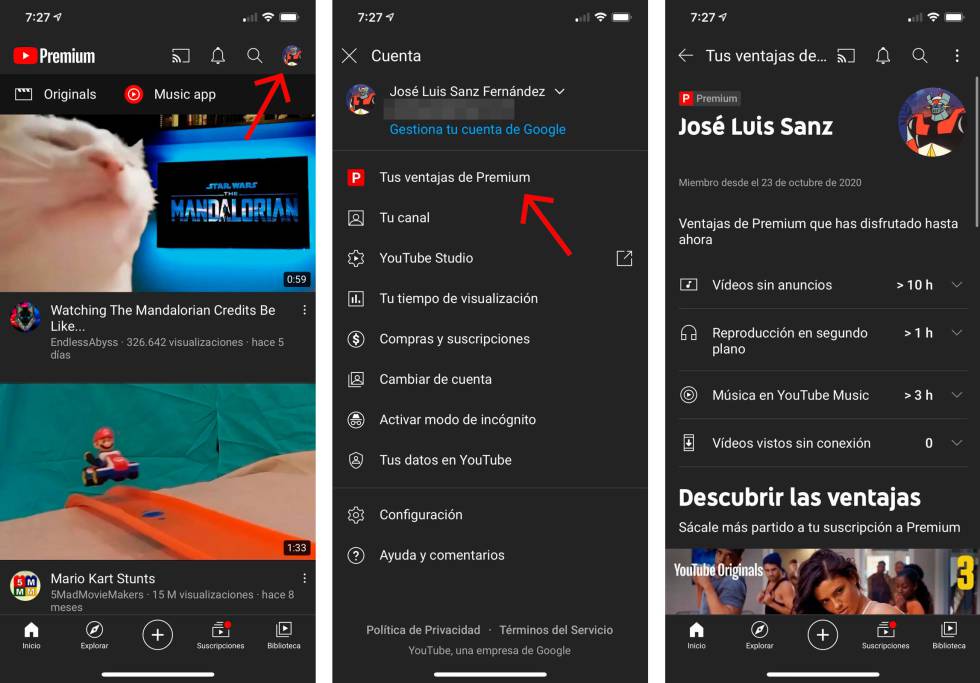Select Cambiar de cuenta
This screenshot has width=980, height=683.
[490, 379]
